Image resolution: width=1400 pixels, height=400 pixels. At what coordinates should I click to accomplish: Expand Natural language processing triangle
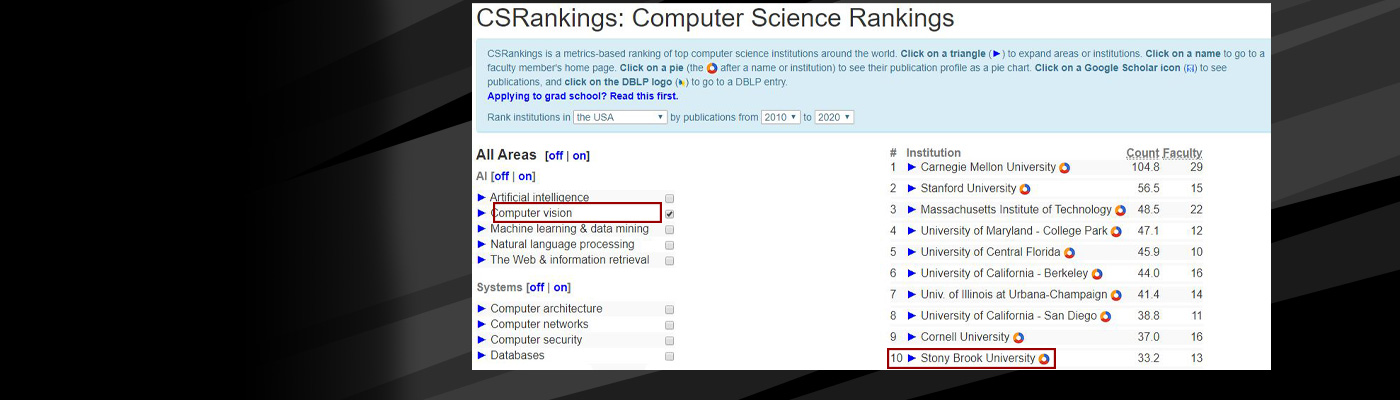[x=481, y=244]
